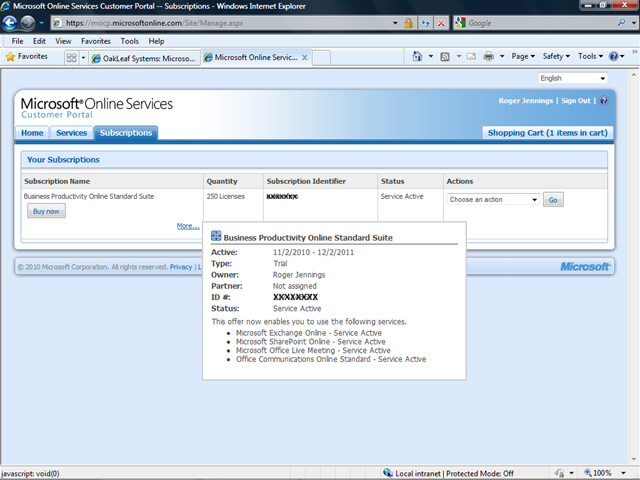Open the Tools menu in menu bar
The height and width of the screenshot is (480, 640).
point(129,41)
